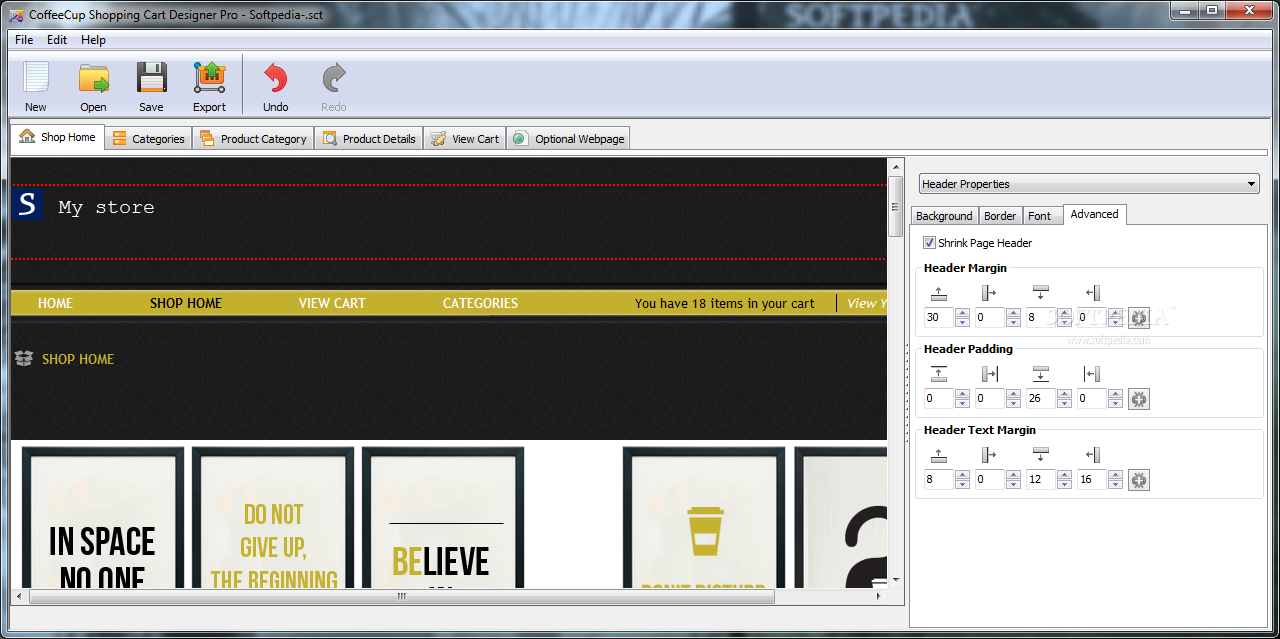Click the Header Padding bottom spinner showing 26
This screenshot has height=639, width=1280.
(1049, 399)
